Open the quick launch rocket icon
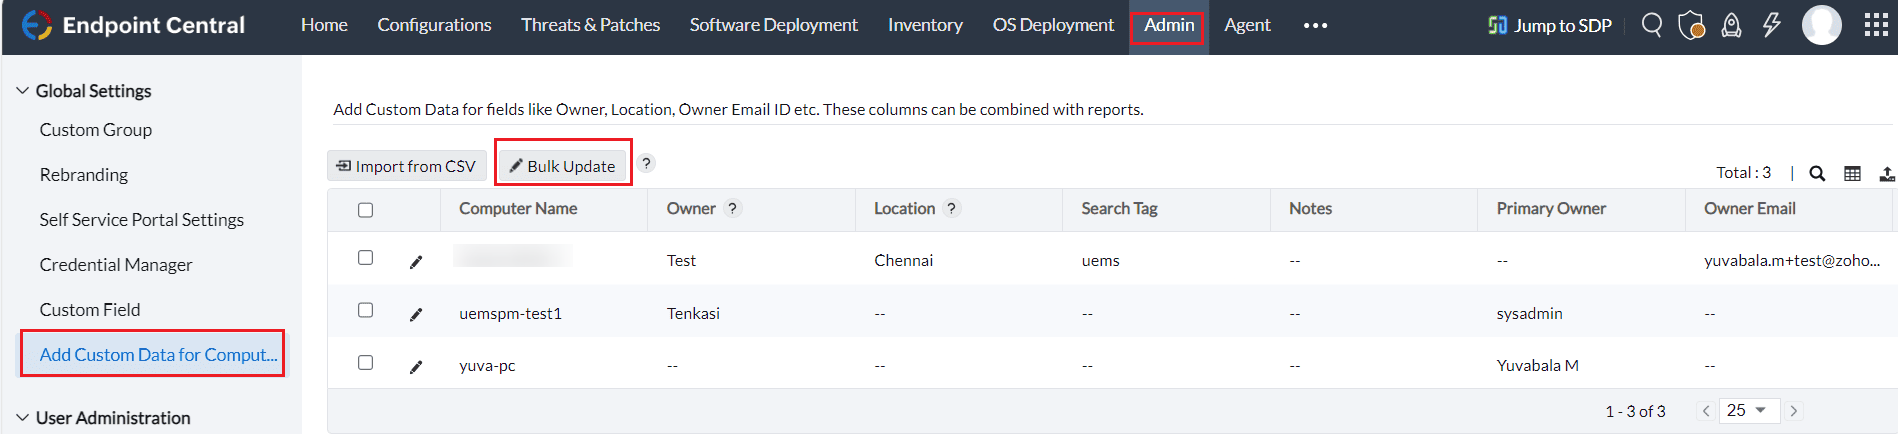 coord(1731,25)
